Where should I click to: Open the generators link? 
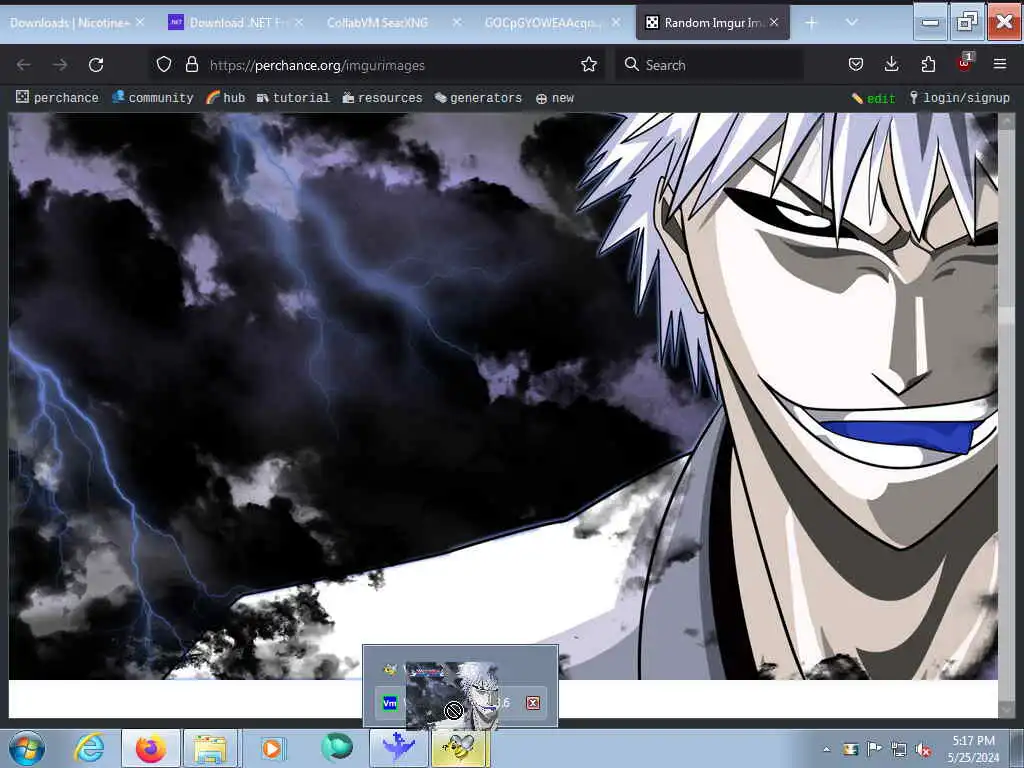coord(479,97)
